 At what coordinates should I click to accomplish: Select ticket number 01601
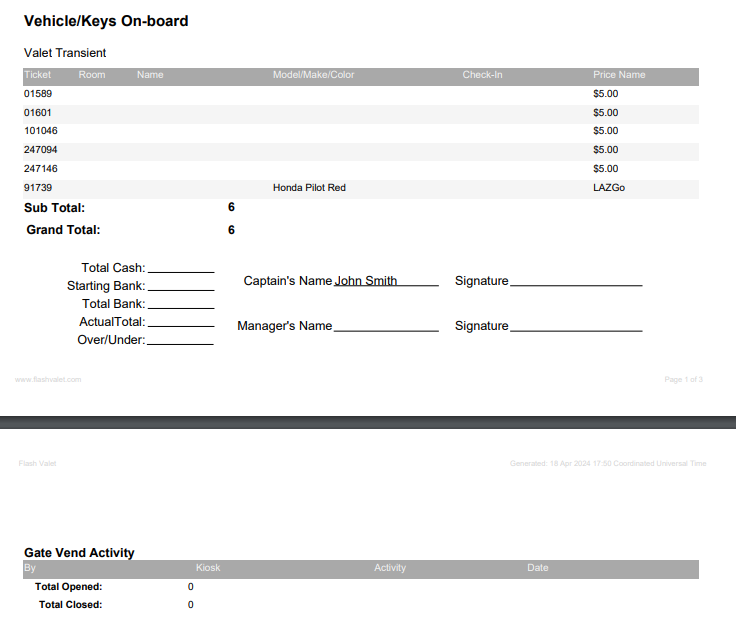click(38, 113)
